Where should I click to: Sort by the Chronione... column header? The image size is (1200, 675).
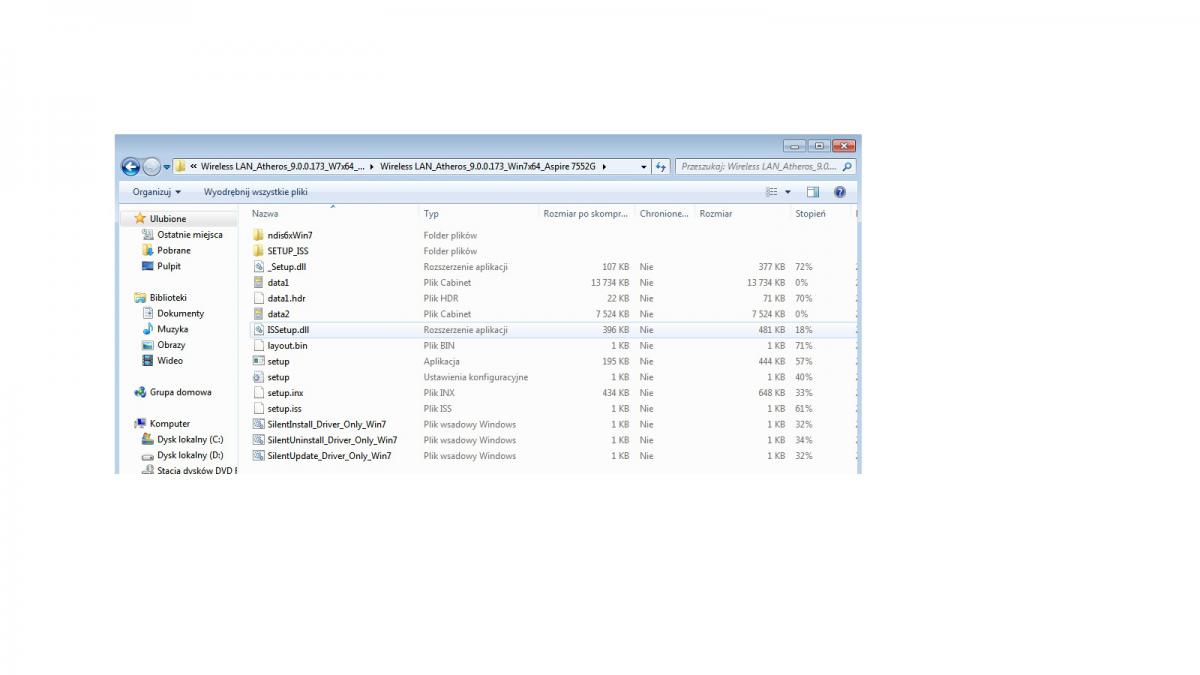point(665,214)
